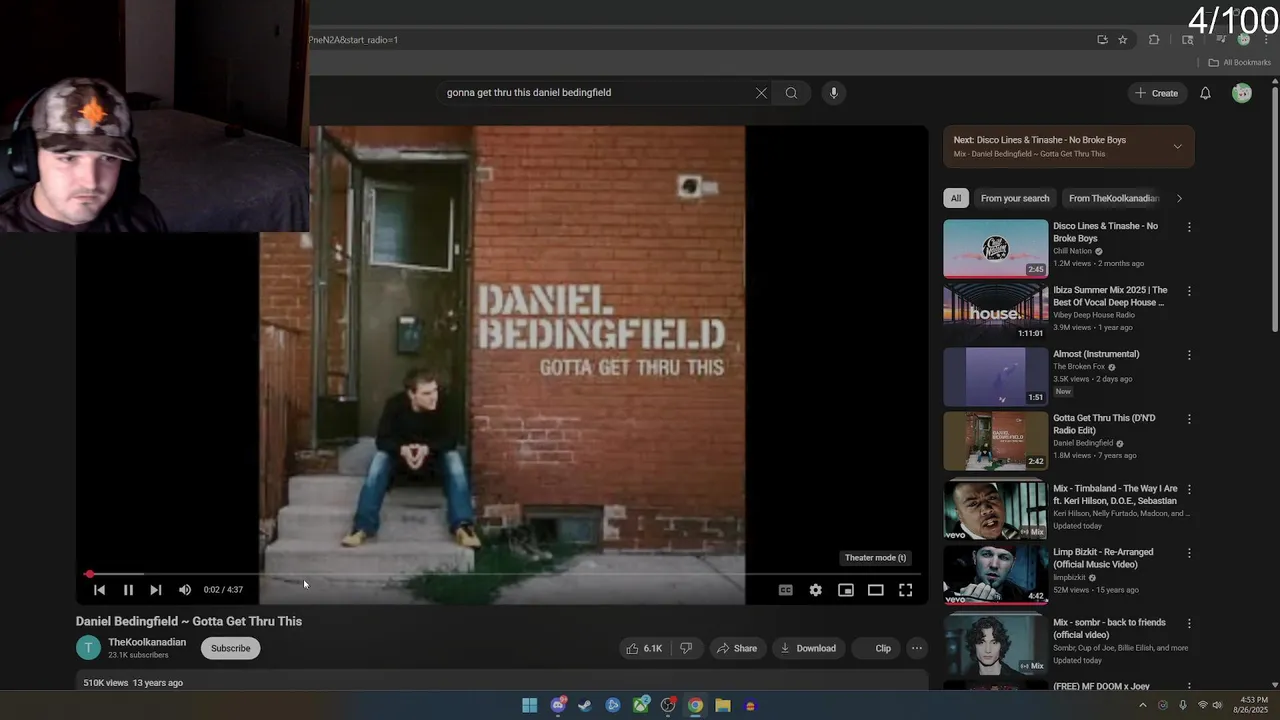Open options for Mix - Timbaland item
Image resolution: width=1280 pixels, height=720 pixels.
tap(1189, 489)
